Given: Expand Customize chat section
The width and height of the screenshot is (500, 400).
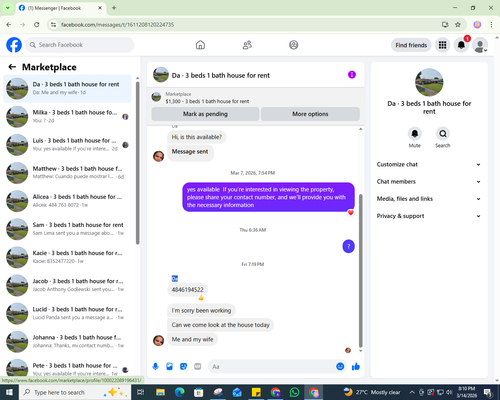Looking at the screenshot, I should (x=429, y=164).
